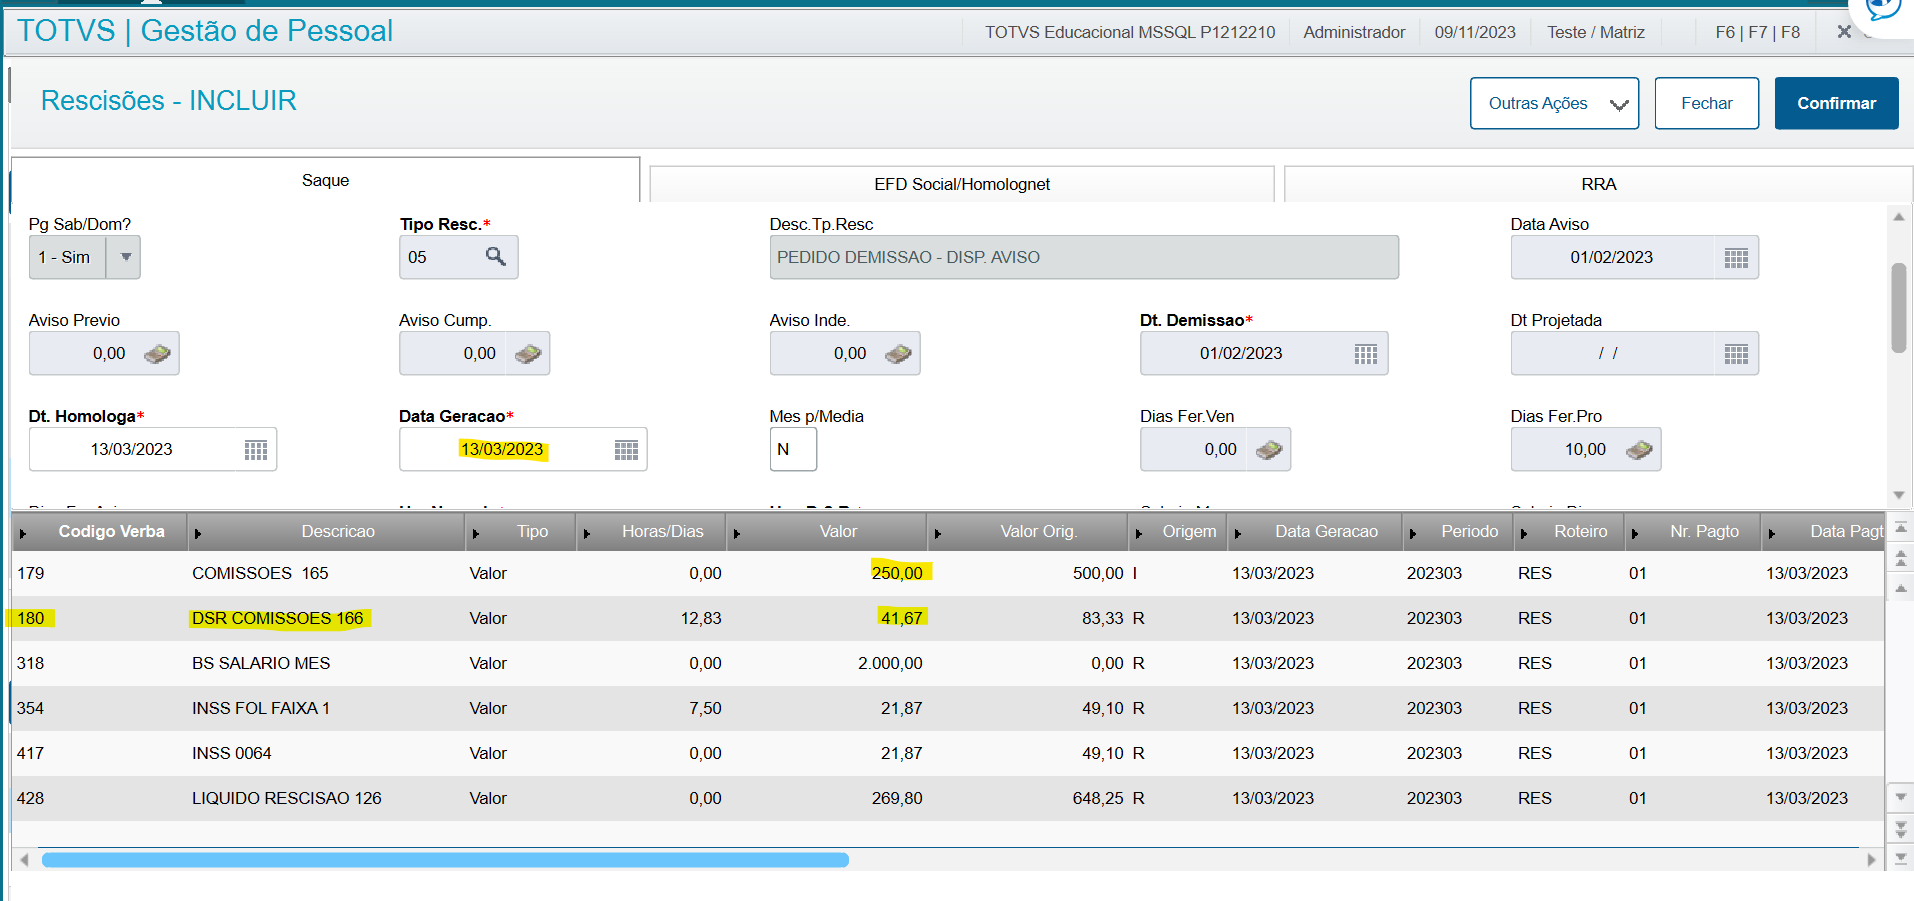Open the Data Geracao calendar picker
This screenshot has height=901, width=1914.
click(626, 450)
